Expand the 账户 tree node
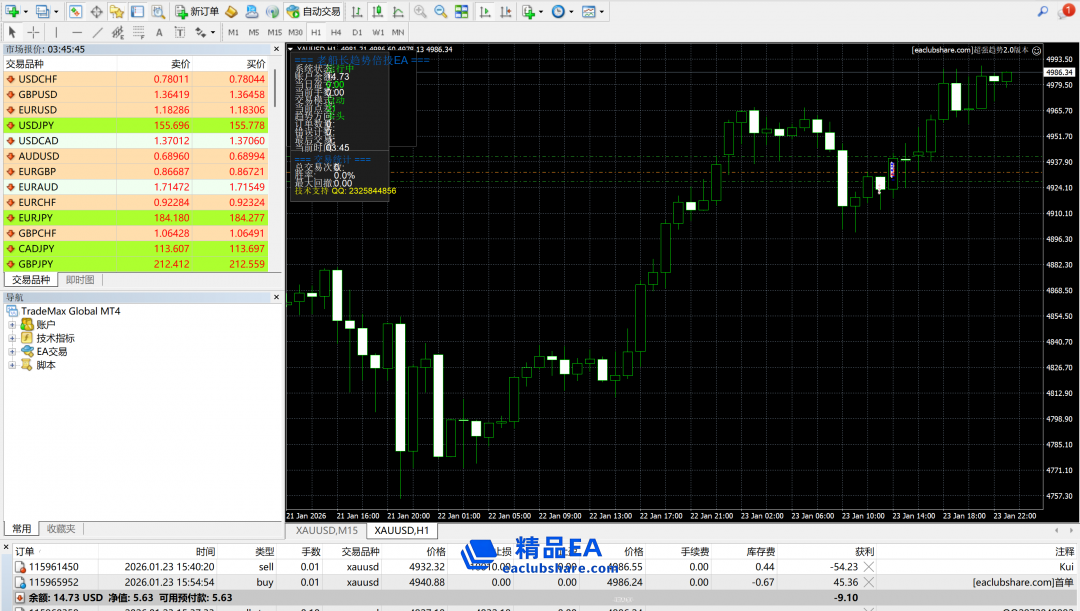Image resolution: width=1080 pixels, height=611 pixels. tap(12, 325)
